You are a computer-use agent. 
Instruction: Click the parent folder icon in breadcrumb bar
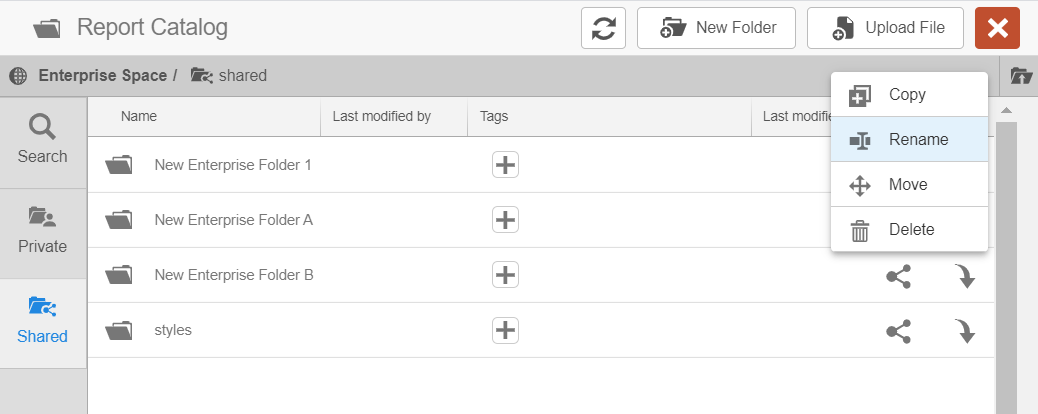[1020, 75]
